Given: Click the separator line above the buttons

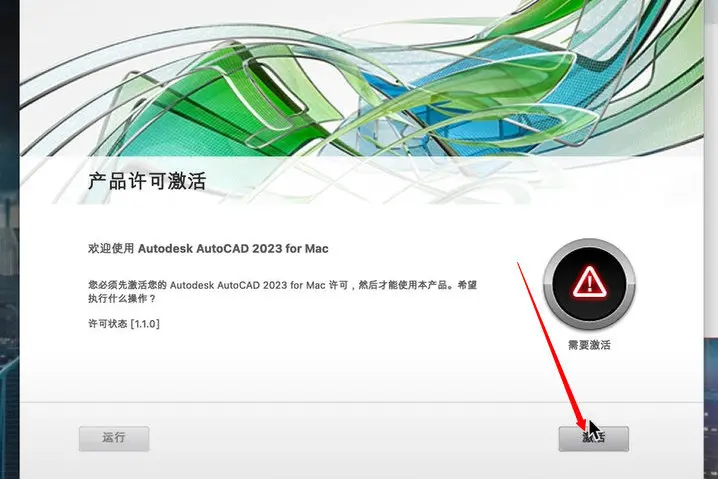Looking at the screenshot, I should [x=362, y=403].
